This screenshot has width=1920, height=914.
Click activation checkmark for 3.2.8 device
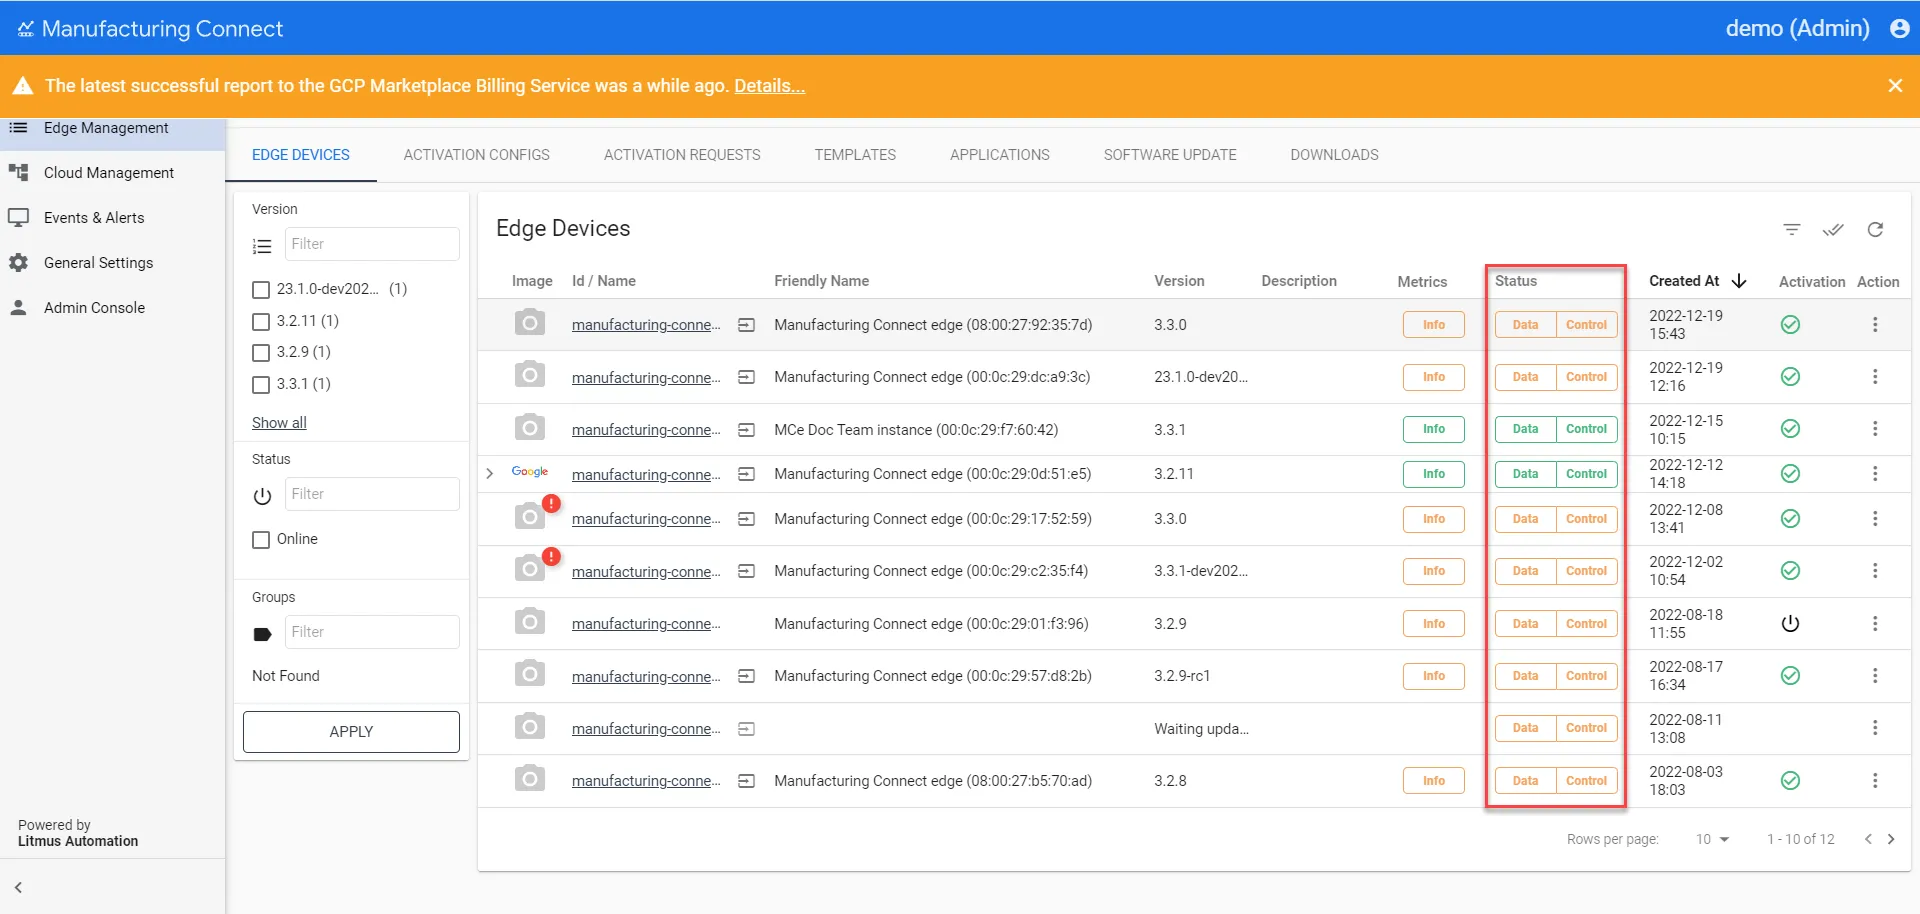tap(1790, 781)
